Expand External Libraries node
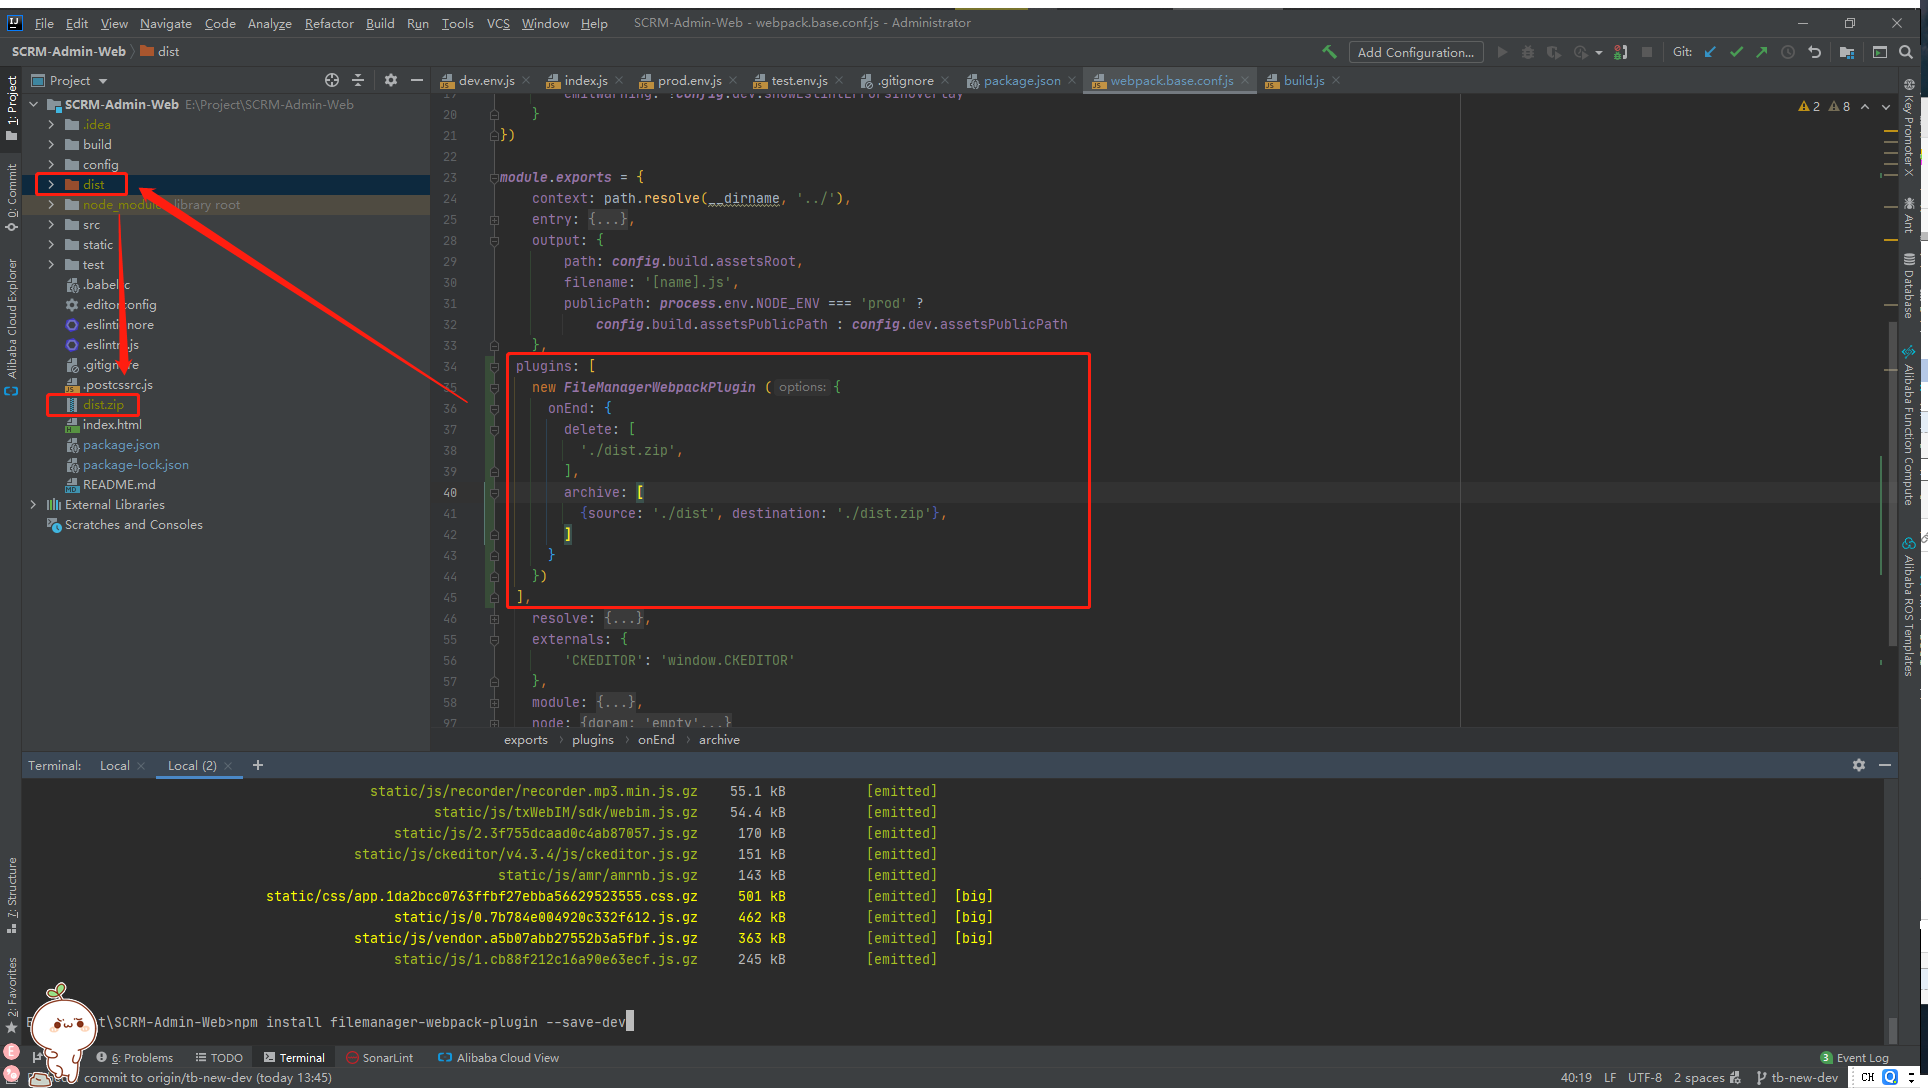1928x1088 pixels. click(33, 505)
